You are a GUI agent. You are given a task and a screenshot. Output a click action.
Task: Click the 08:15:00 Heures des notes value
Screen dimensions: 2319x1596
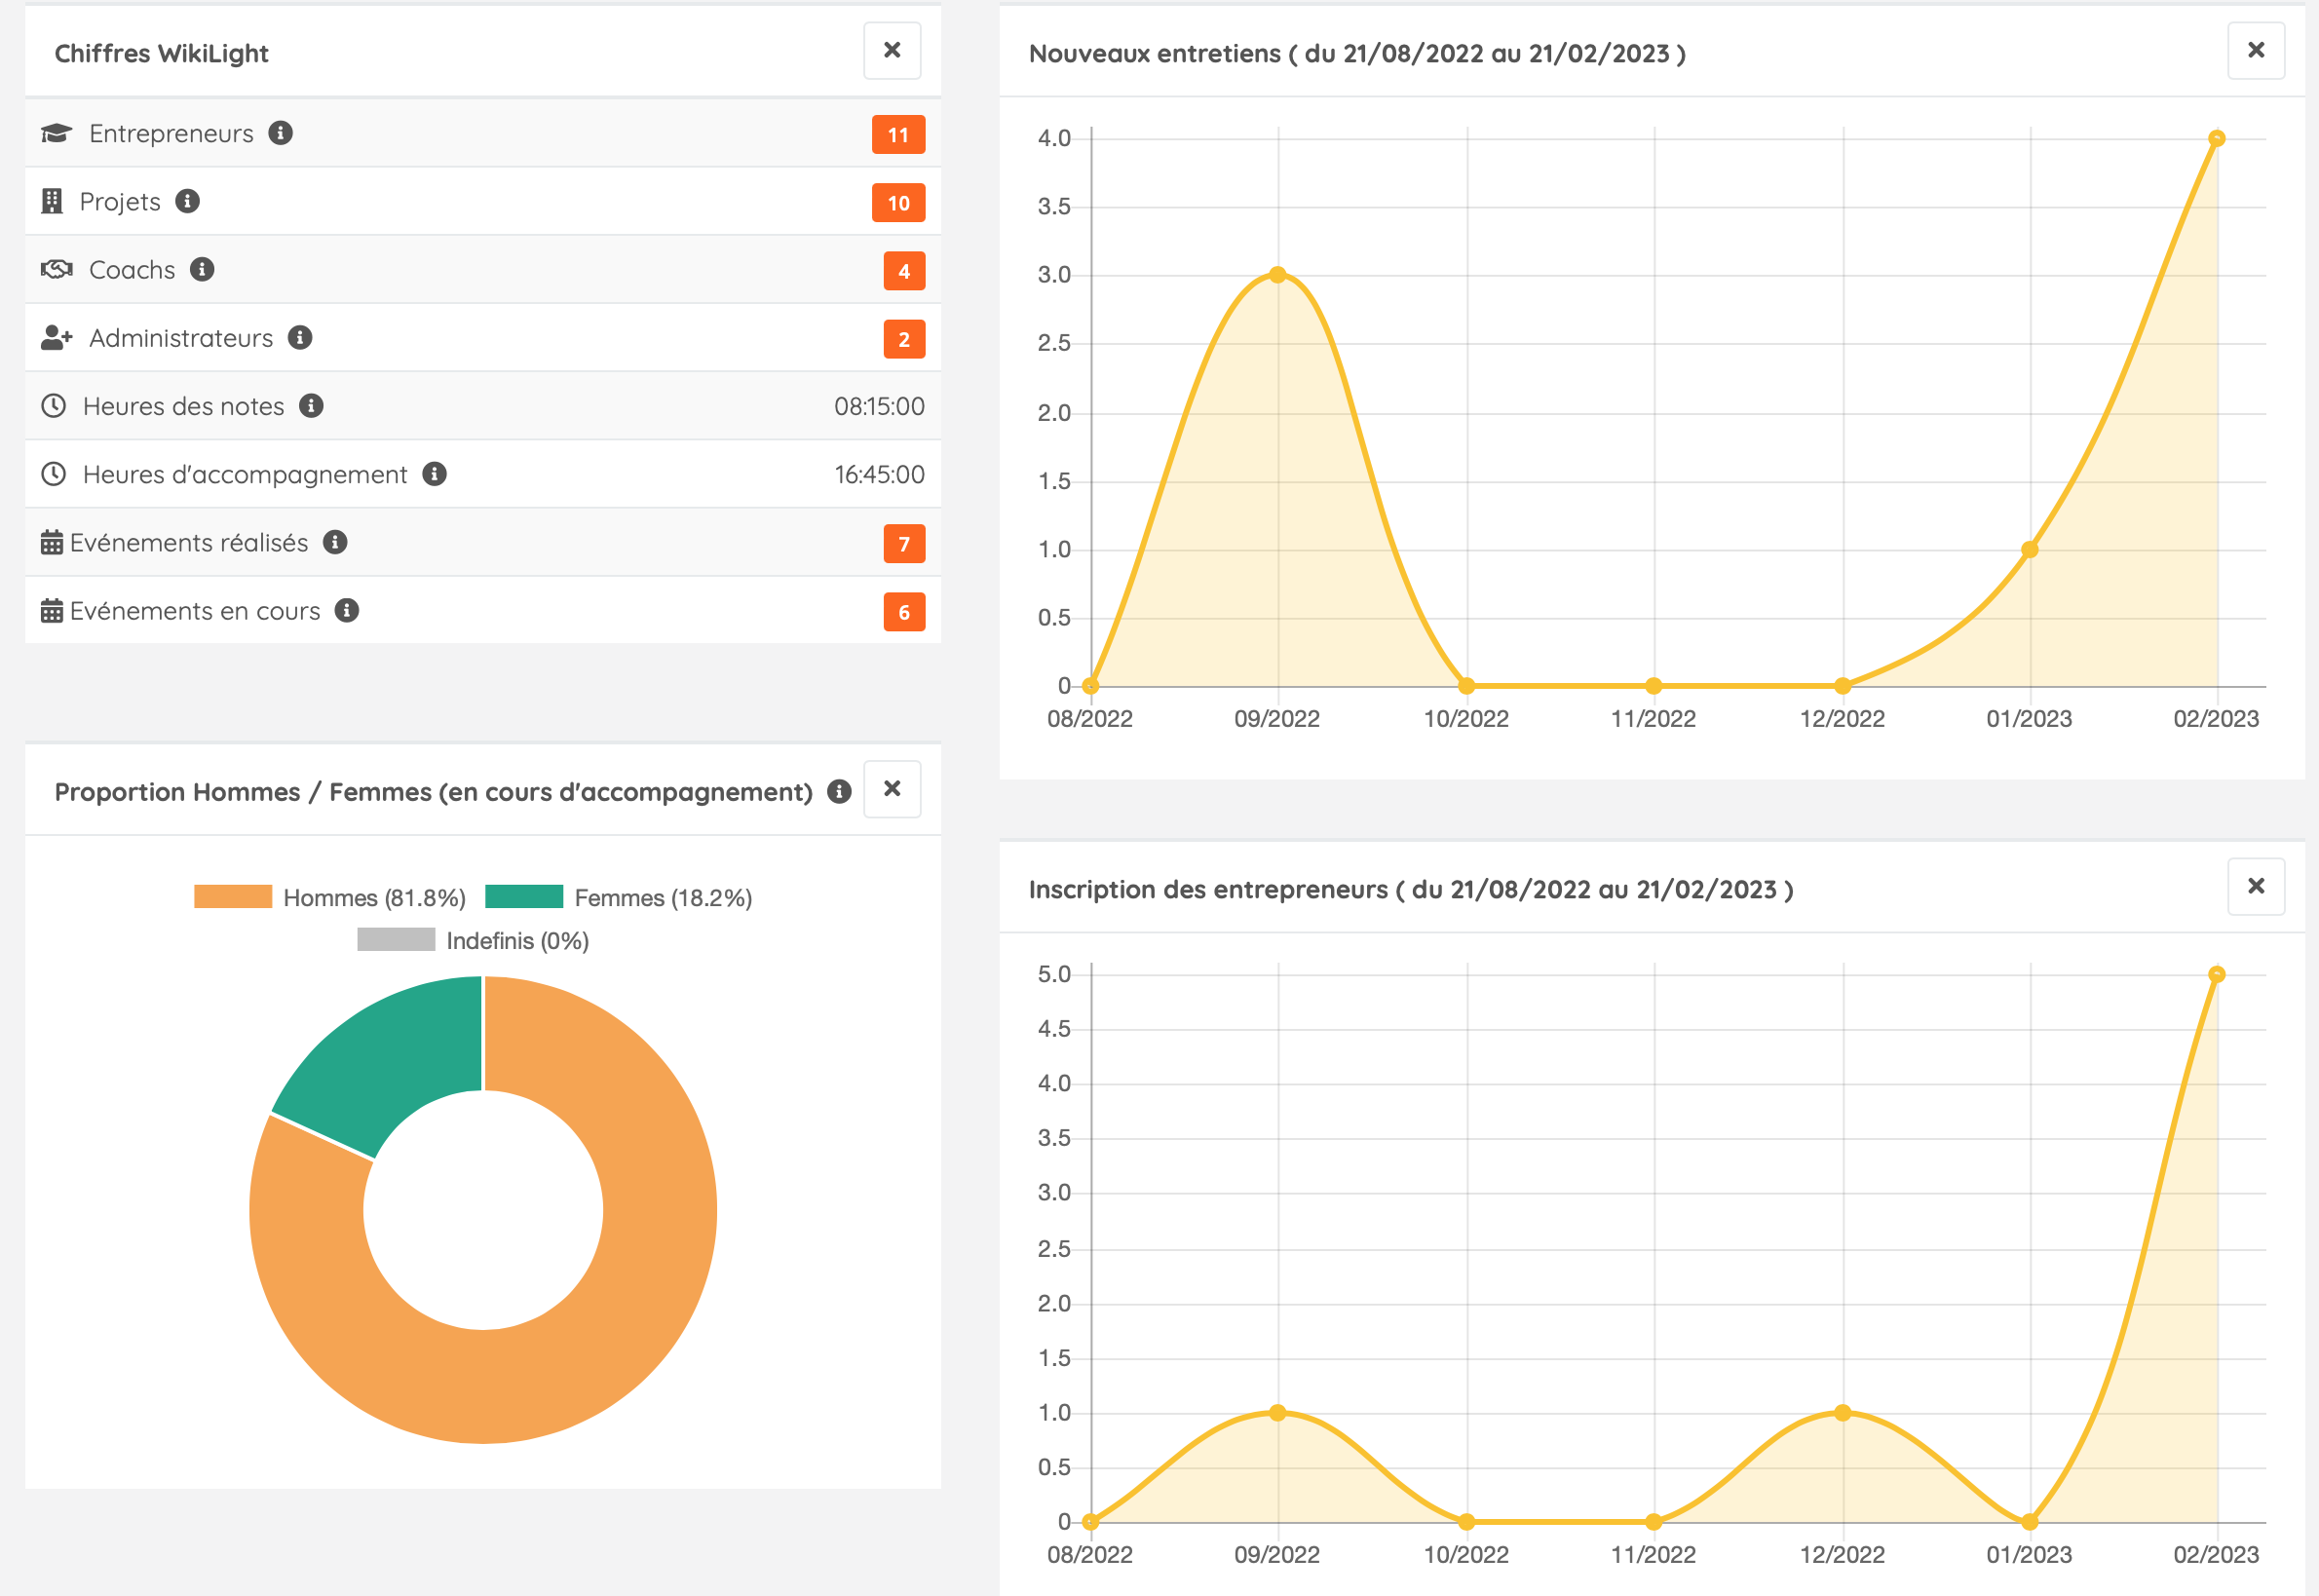(879, 406)
